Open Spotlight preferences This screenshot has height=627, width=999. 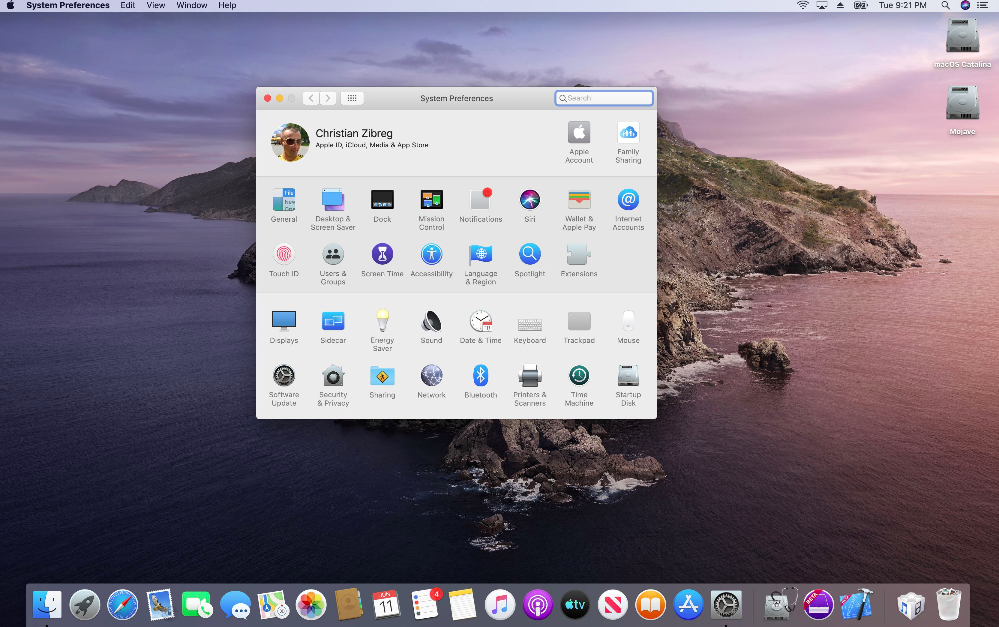[529, 254]
